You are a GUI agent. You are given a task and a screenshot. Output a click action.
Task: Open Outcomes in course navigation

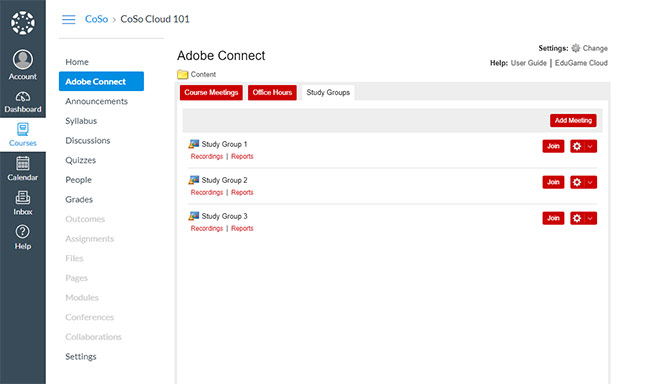pos(85,219)
